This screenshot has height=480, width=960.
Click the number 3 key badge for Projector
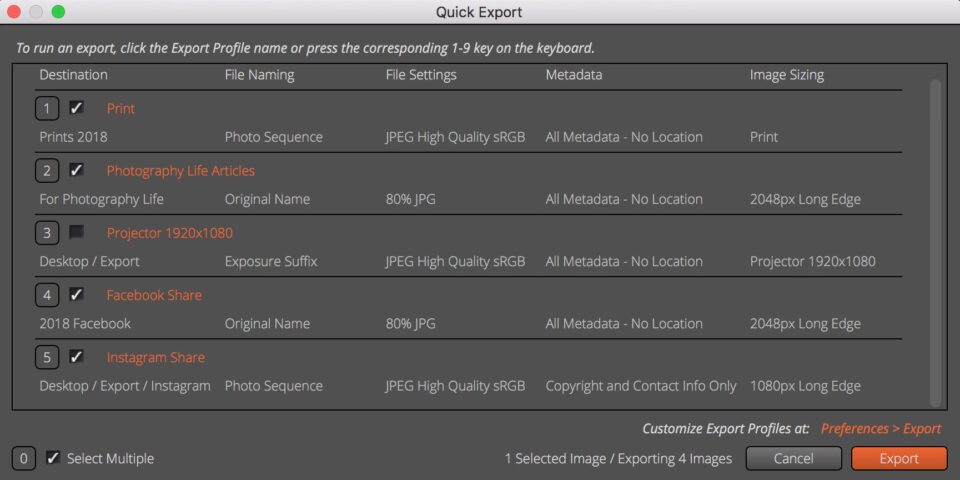point(47,233)
